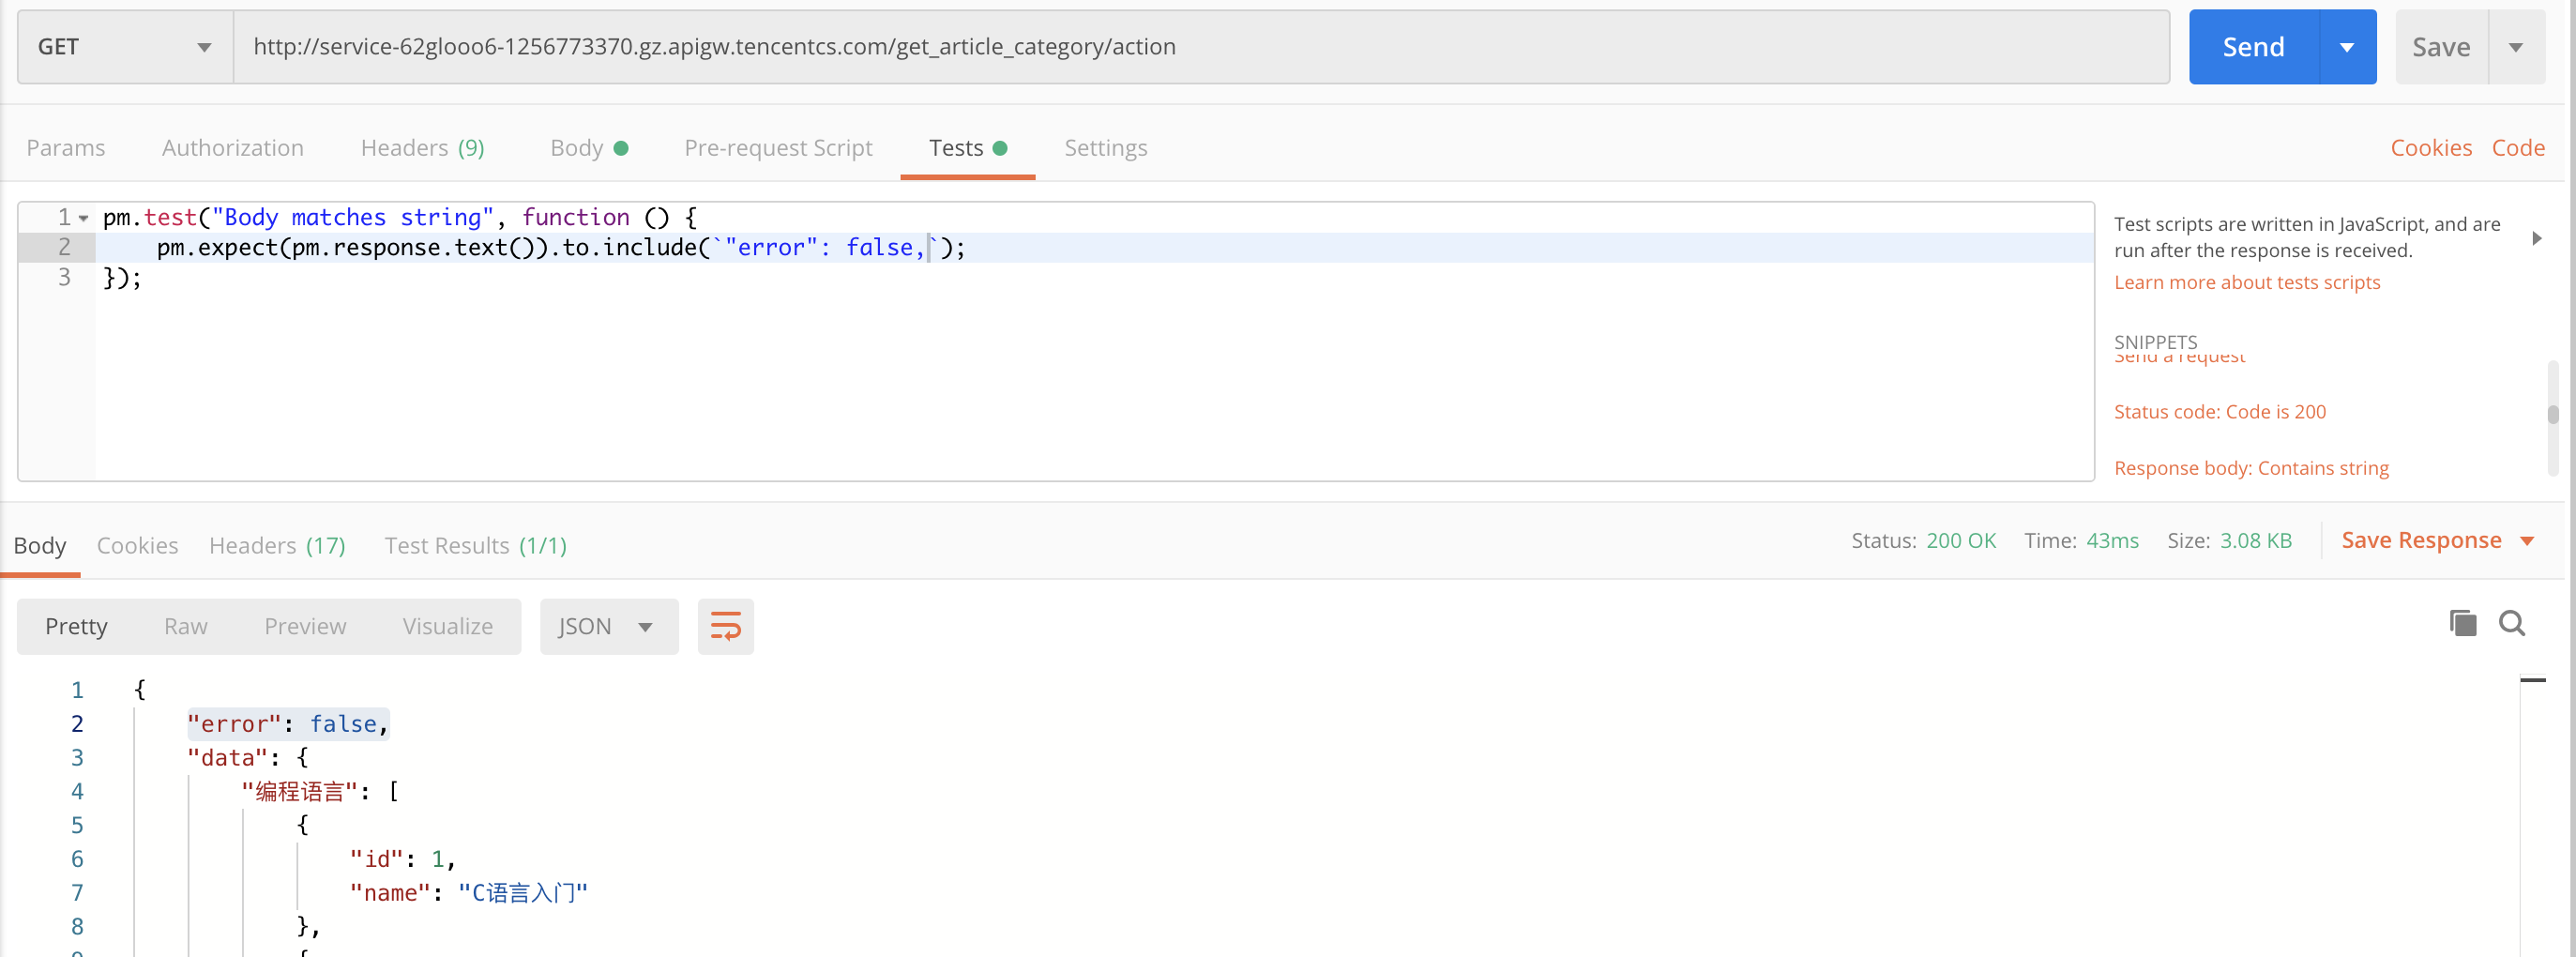Click the 3.08 KB response size value
Image resolution: width=2576 pixels, height=957 pixels.
click(2256, 540)
